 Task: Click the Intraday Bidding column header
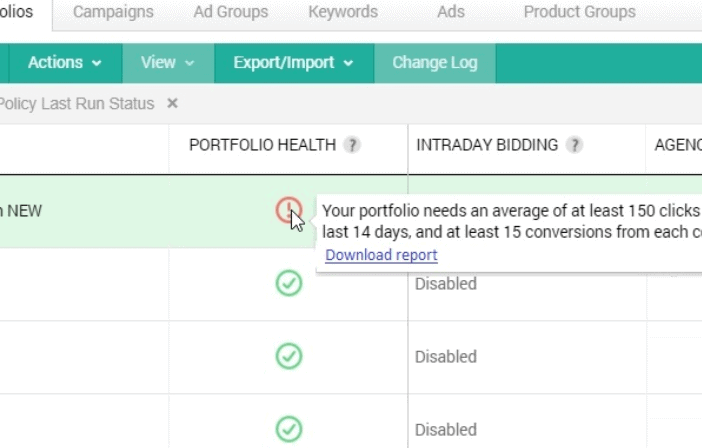[487, 145]
